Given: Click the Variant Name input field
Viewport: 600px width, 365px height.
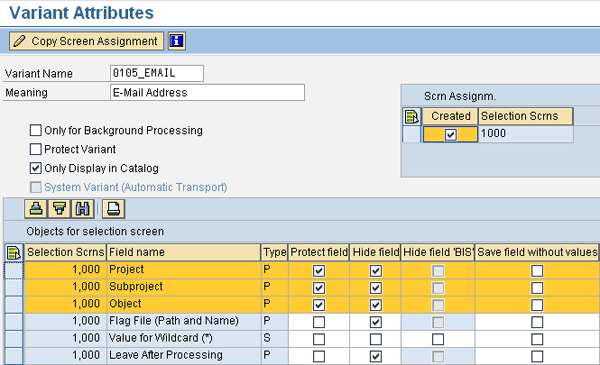Looking at the screenshot, I should (x=157, y=73).
